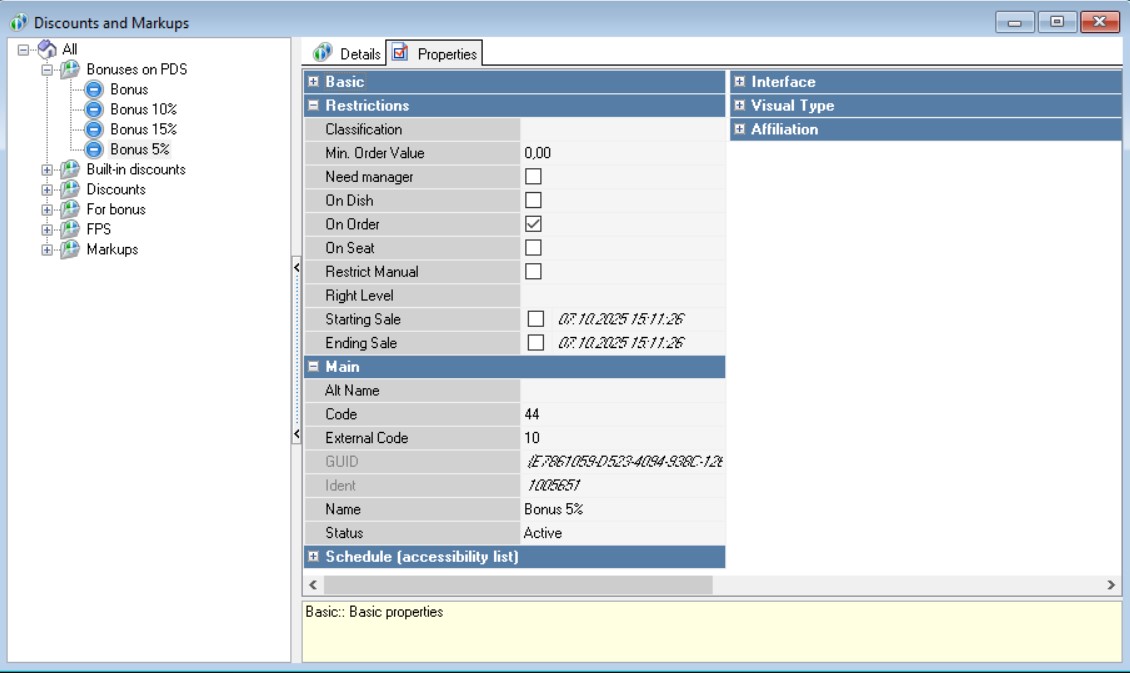The image size is (1130, 673).
Task: Tick the Starting Sale checkbox
Action: tap(536, 319)
